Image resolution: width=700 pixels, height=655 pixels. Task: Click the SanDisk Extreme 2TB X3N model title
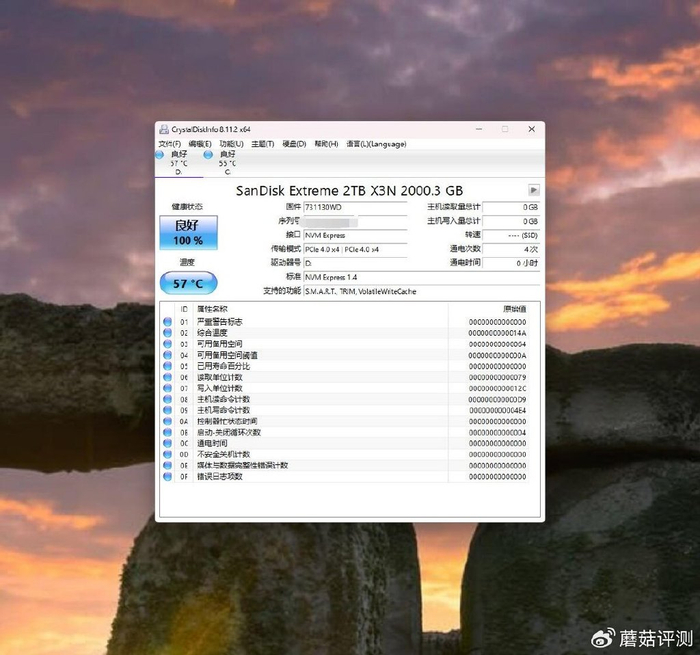[x=349, y=191]
